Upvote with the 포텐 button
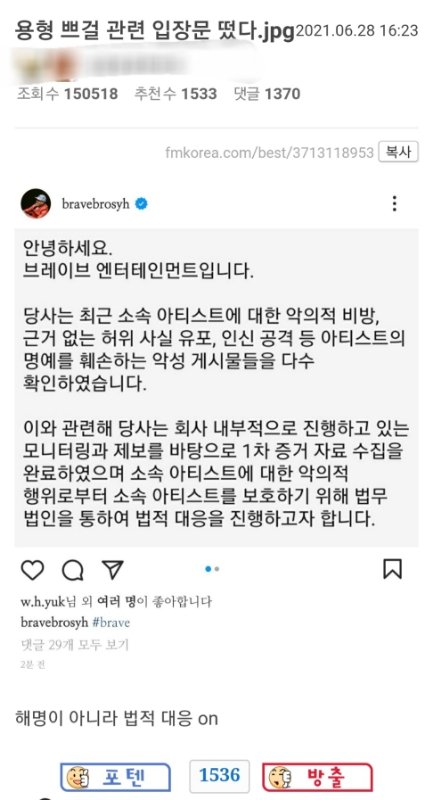Image resolution: width=433 pixels, height=800 pixels. click(x=115, y=777)
